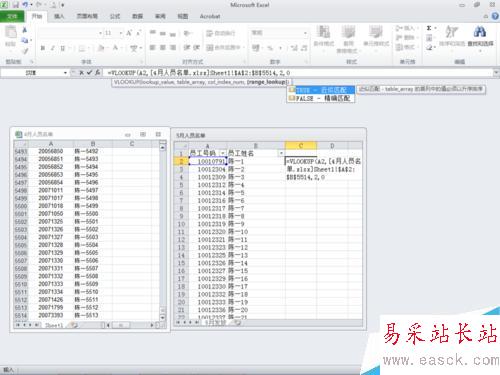The image size is (500, 375).
Task: Open the font size dropdown showing 11
Action: point(121,33)
